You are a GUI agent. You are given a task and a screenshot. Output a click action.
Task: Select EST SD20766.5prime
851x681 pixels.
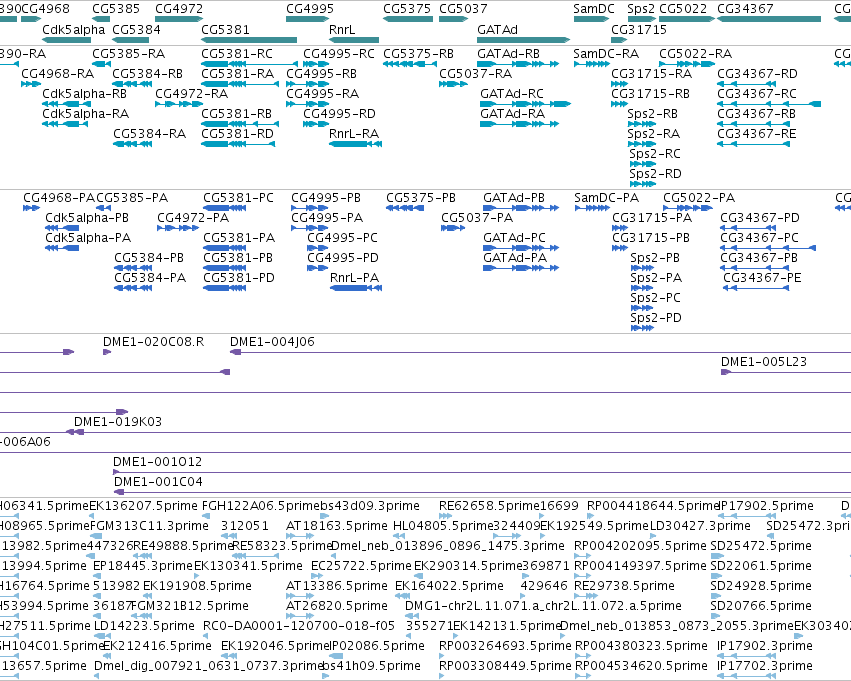pyautogui.click(x=761, y=606)
